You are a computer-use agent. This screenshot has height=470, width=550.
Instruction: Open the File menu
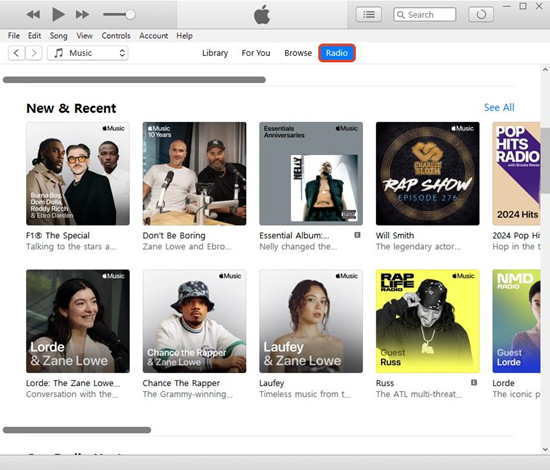click(14, 36)
